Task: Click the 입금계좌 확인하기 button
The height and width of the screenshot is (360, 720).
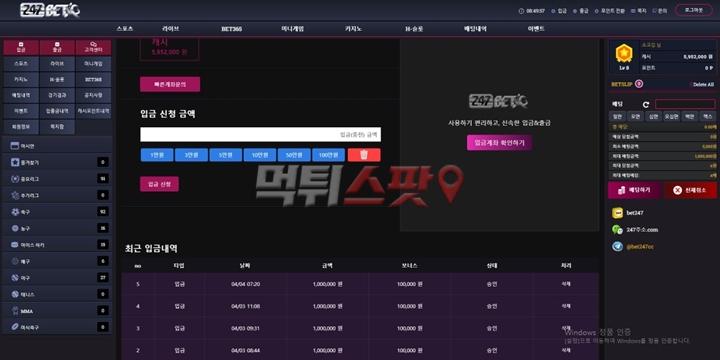Action: coord(499,143)
